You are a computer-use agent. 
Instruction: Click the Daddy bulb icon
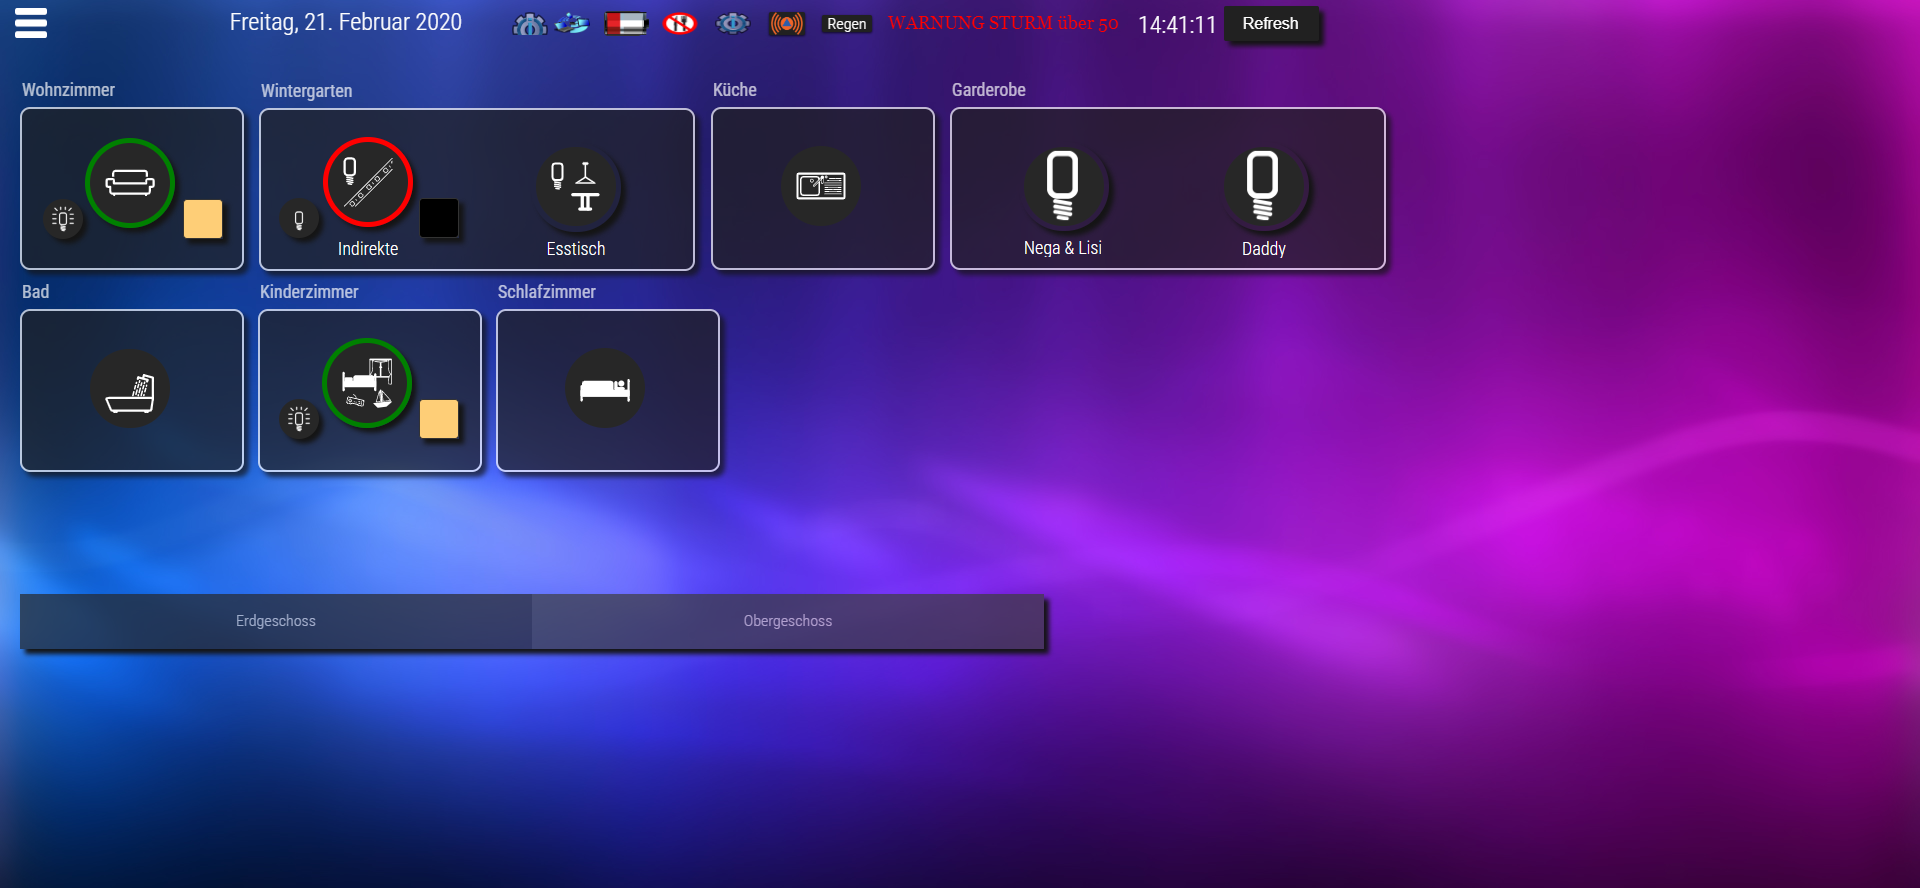[x=1263, y=187]
